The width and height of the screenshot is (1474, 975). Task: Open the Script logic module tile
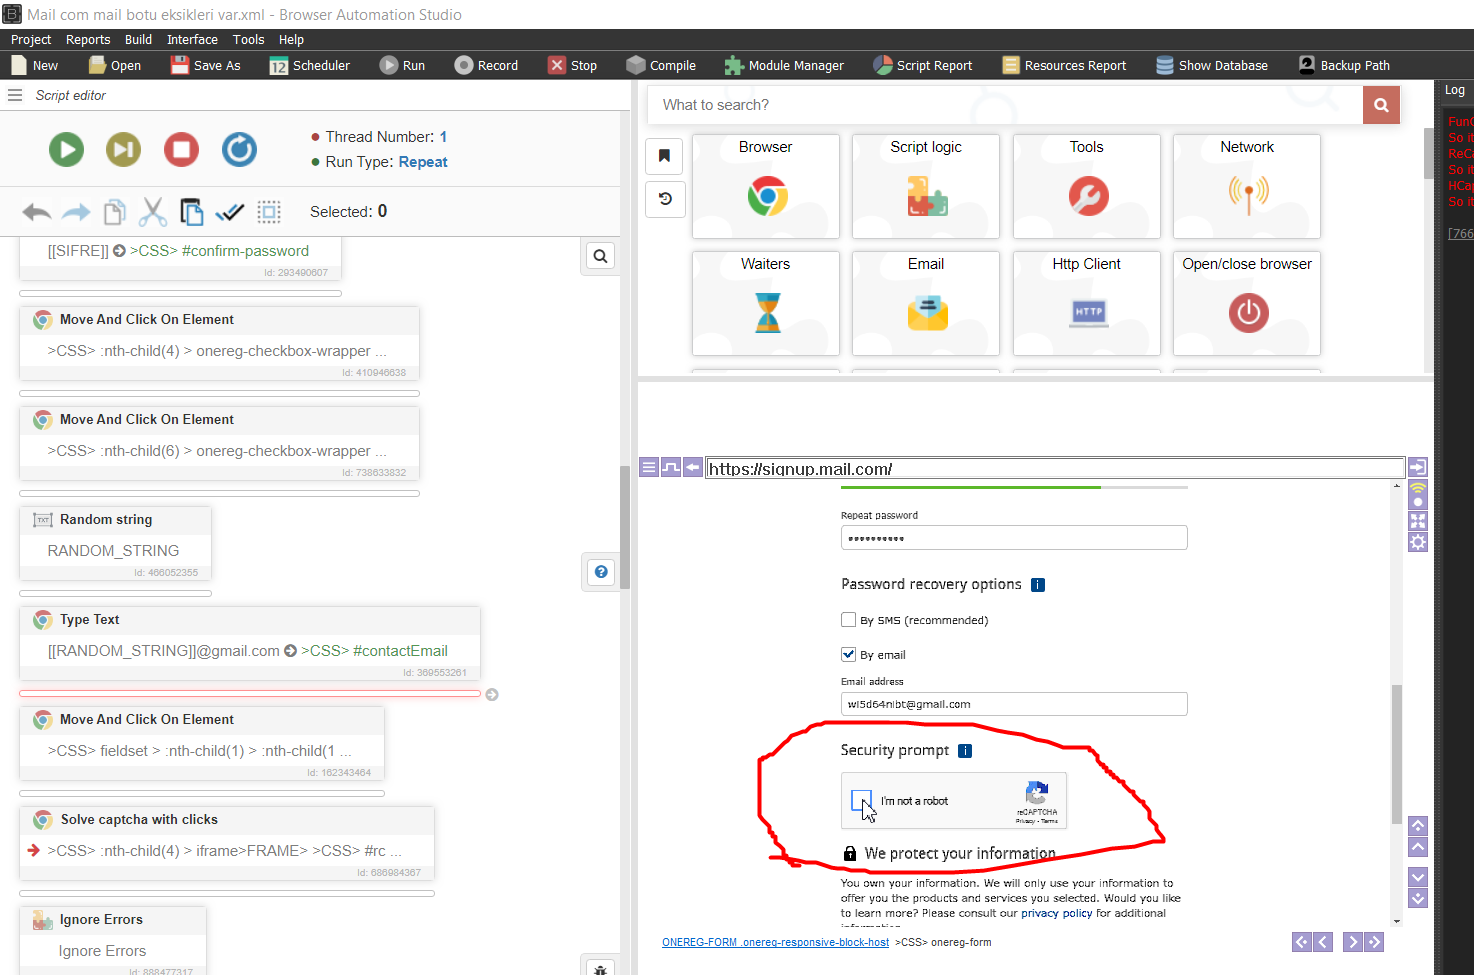pyautogui.click(x=926, y=186)
